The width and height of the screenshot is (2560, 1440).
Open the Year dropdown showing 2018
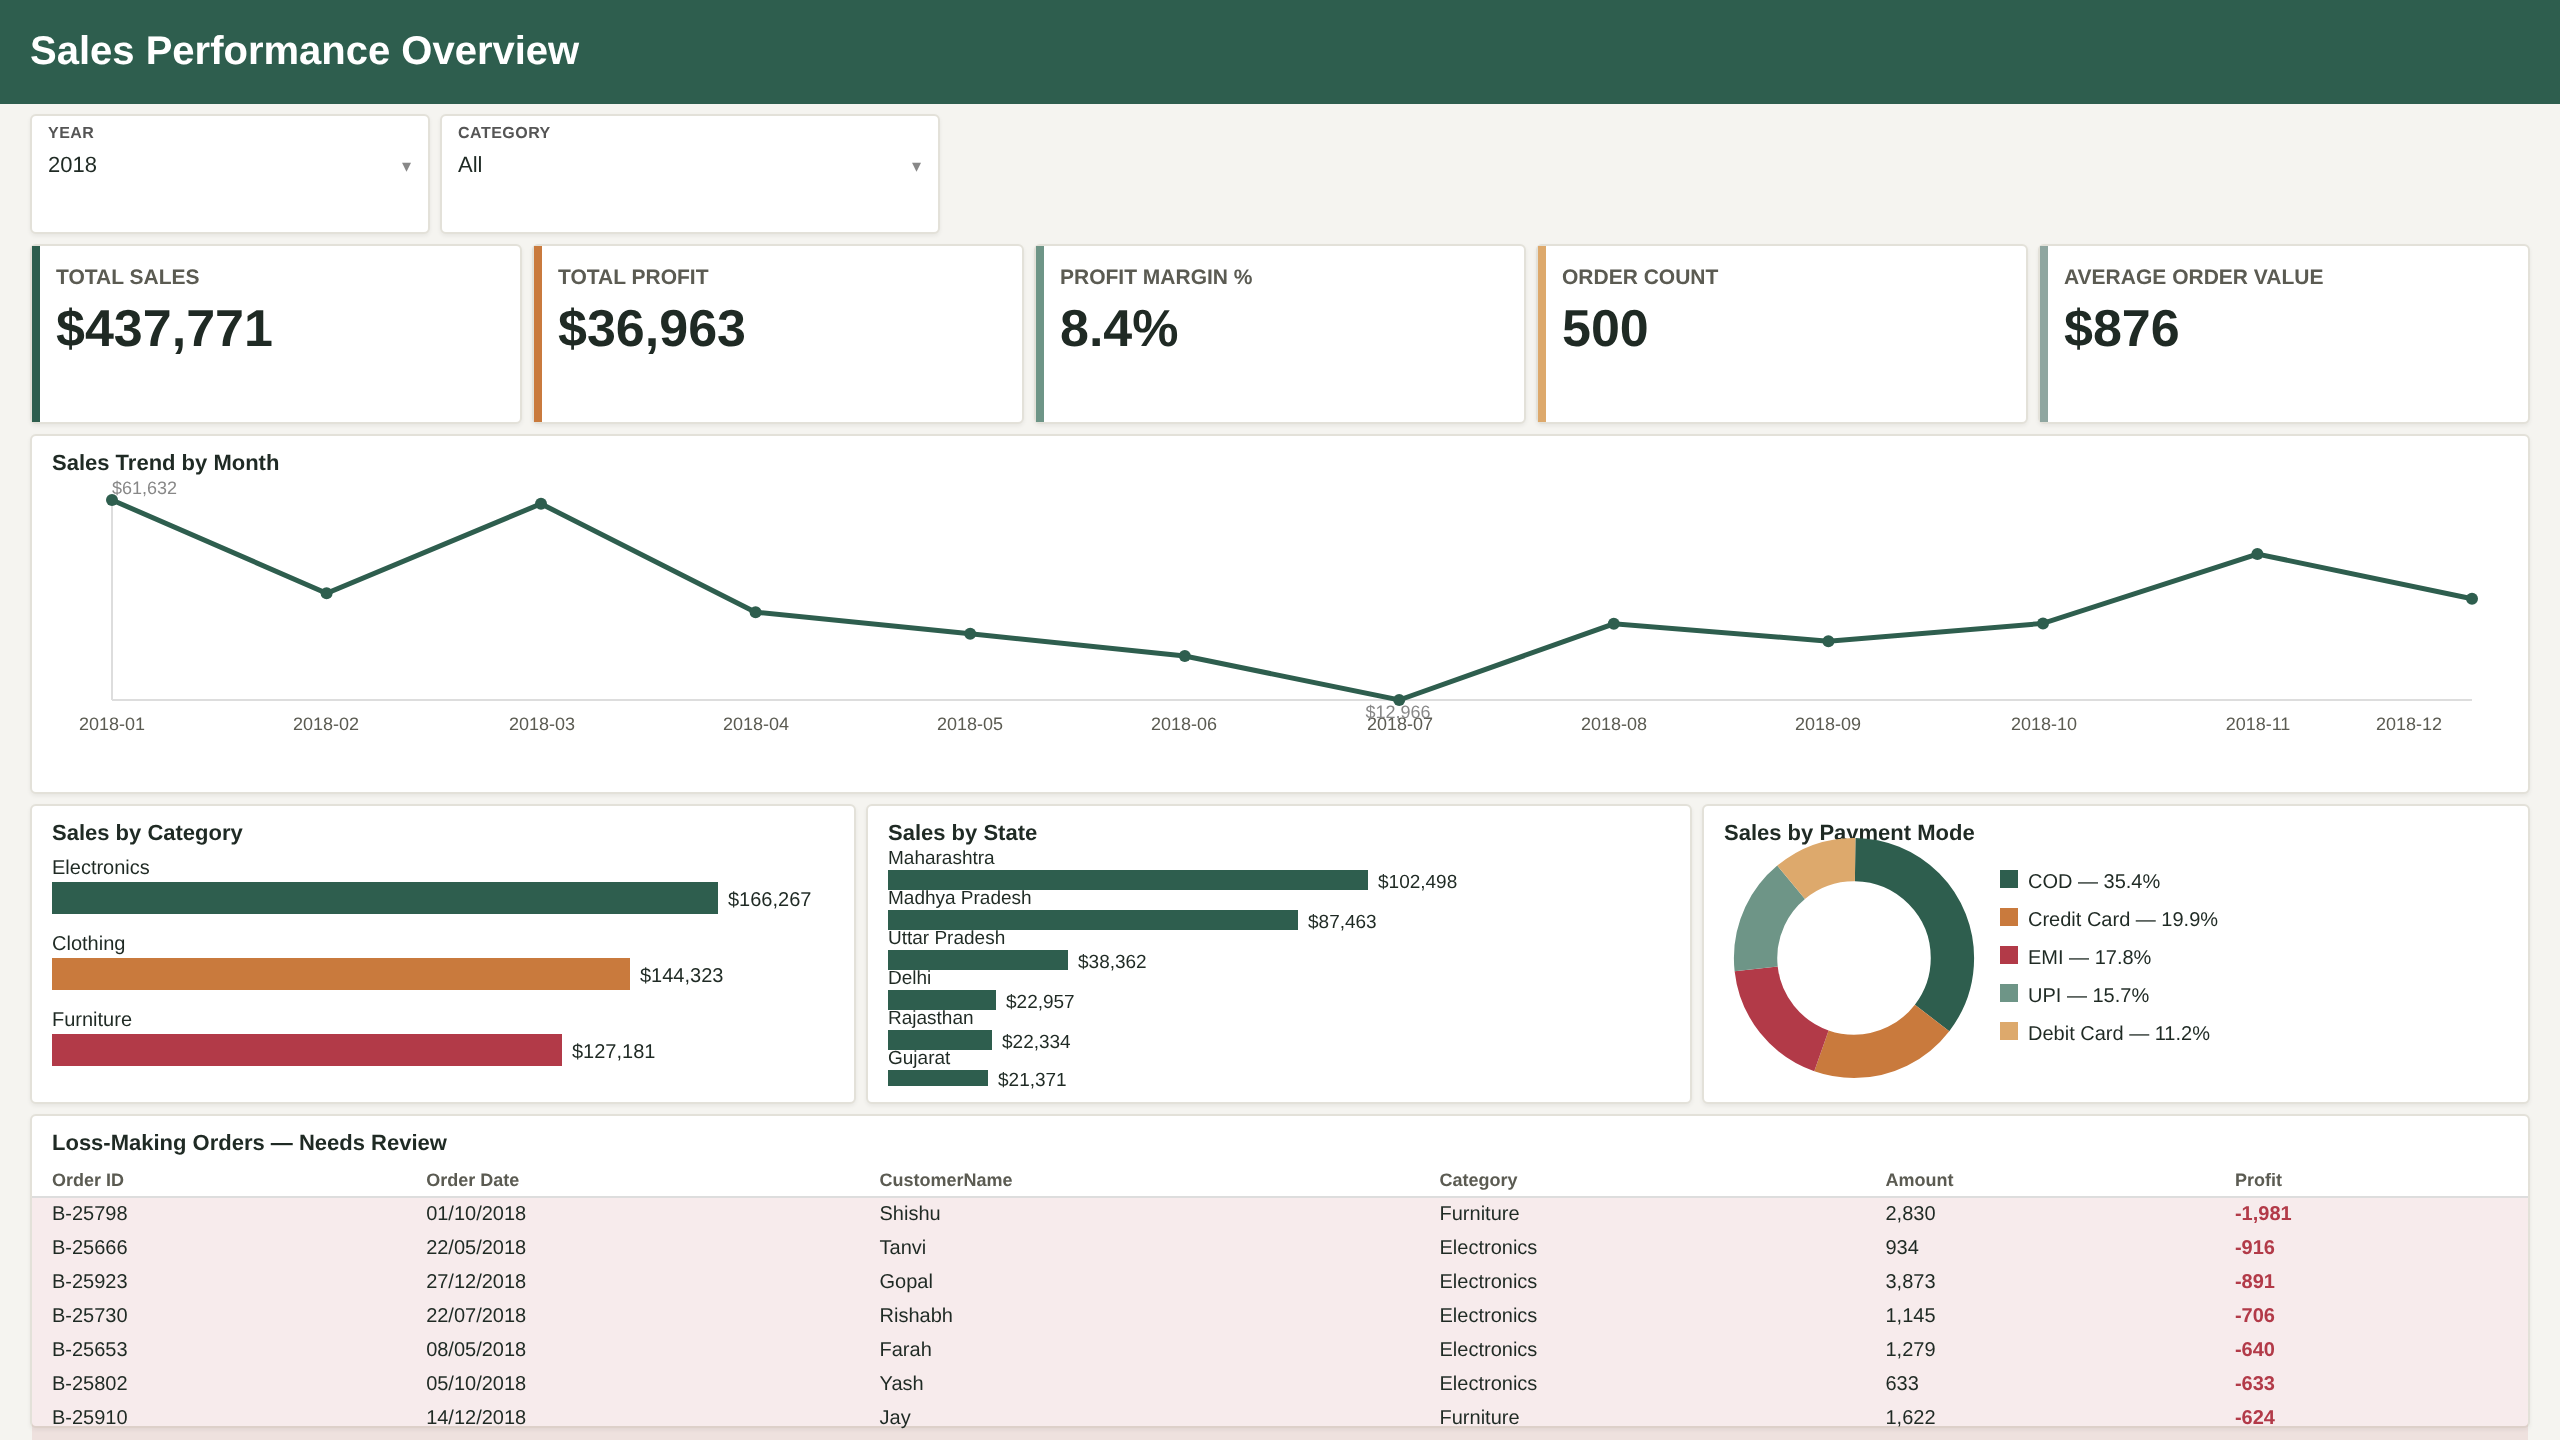(x=230, y=173)
